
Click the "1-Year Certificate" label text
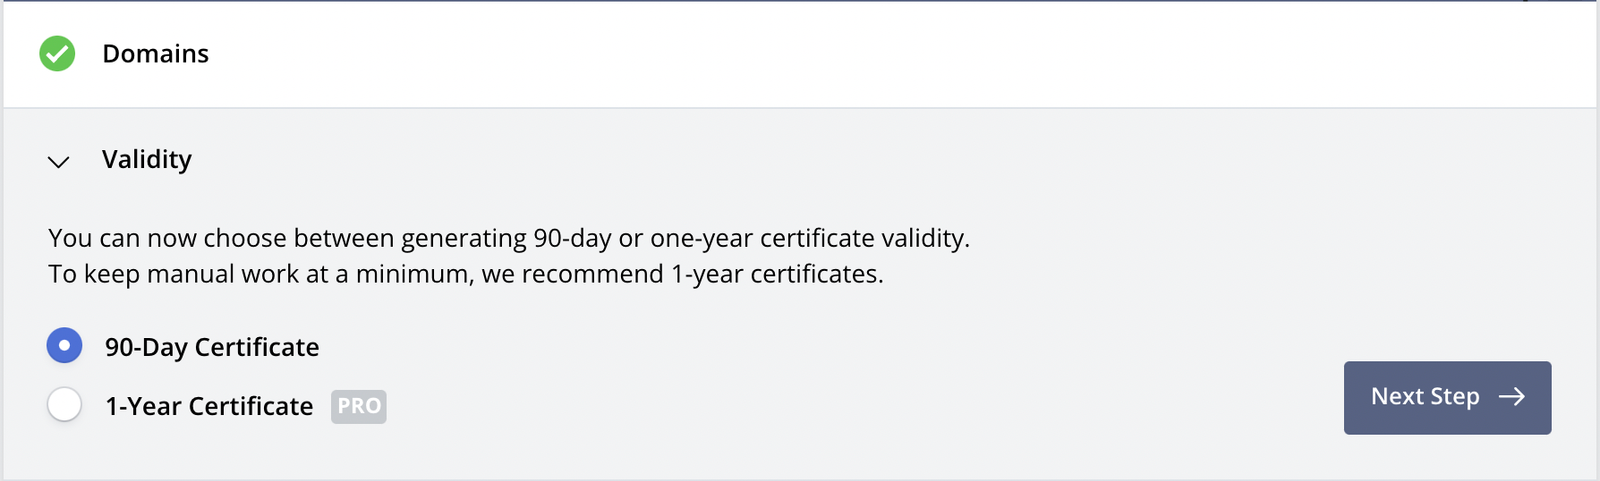tap(209, 406)
